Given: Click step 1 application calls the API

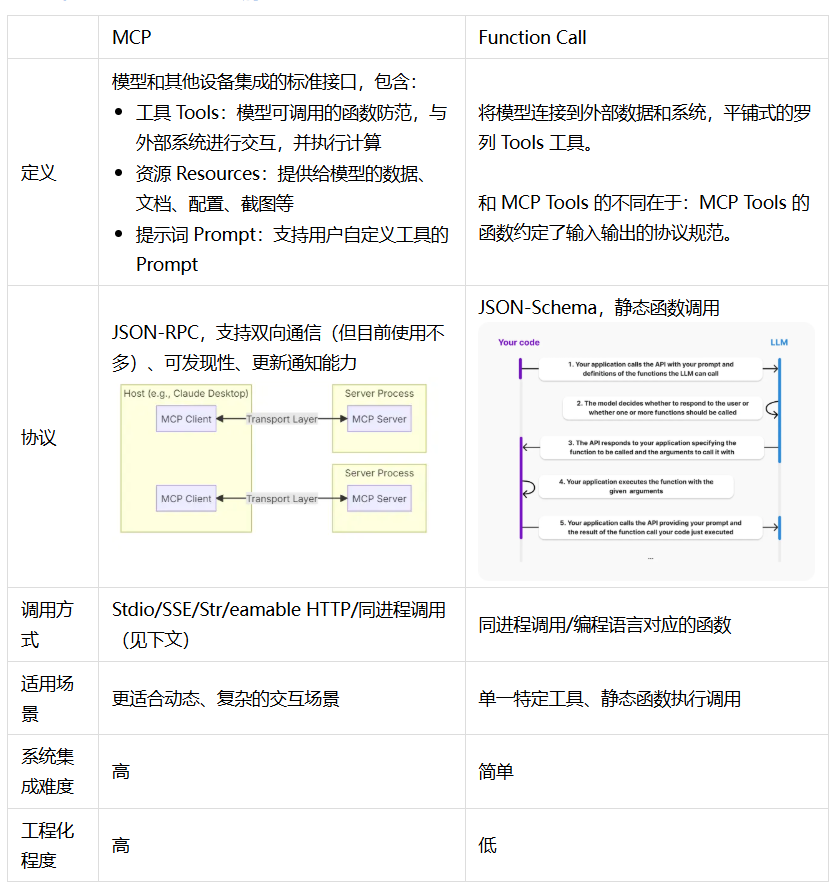Looking at the screenshot, I should pyautogui.click(x=651, y=369).
